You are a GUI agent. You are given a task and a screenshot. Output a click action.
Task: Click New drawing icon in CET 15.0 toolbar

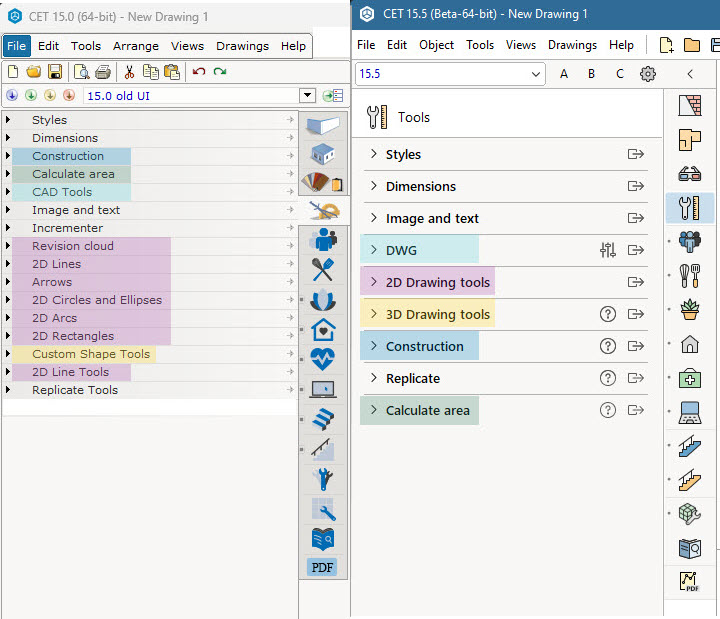pyautogui.click(x=13, y=72)
